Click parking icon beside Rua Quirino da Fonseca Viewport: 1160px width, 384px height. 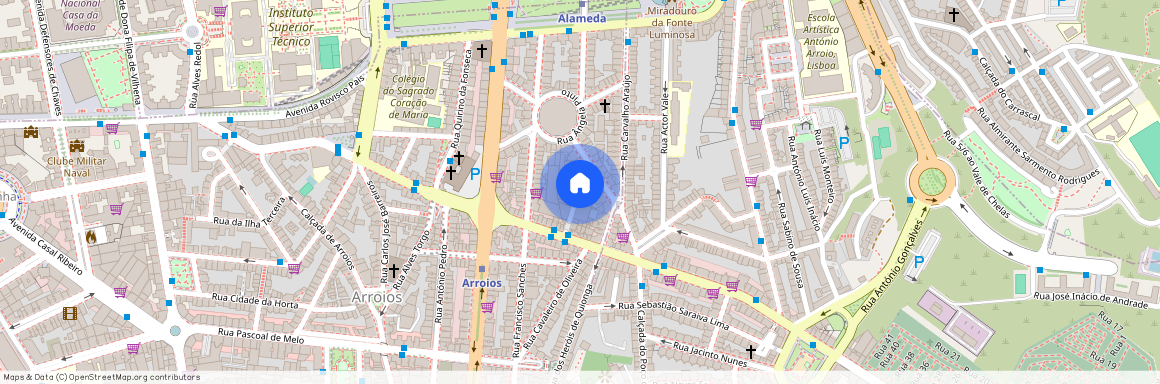coord(475,175)
